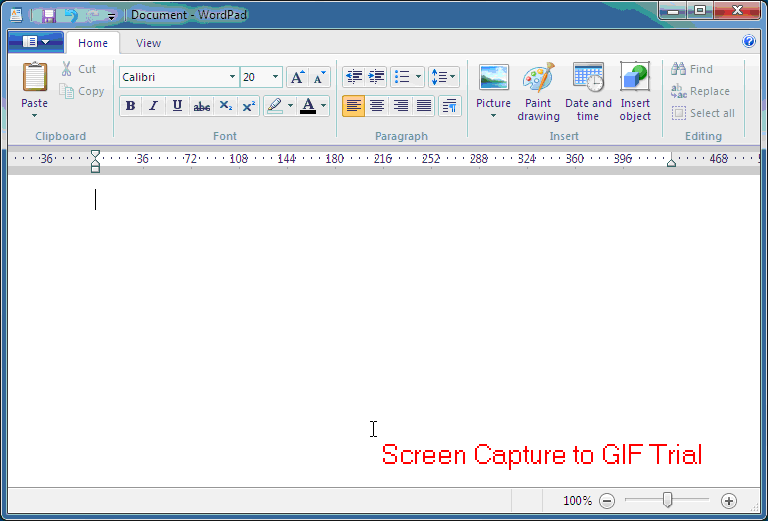Toggle Bold formatting
The height and width of the screenshot is (521, 768).
pos(130,106)
